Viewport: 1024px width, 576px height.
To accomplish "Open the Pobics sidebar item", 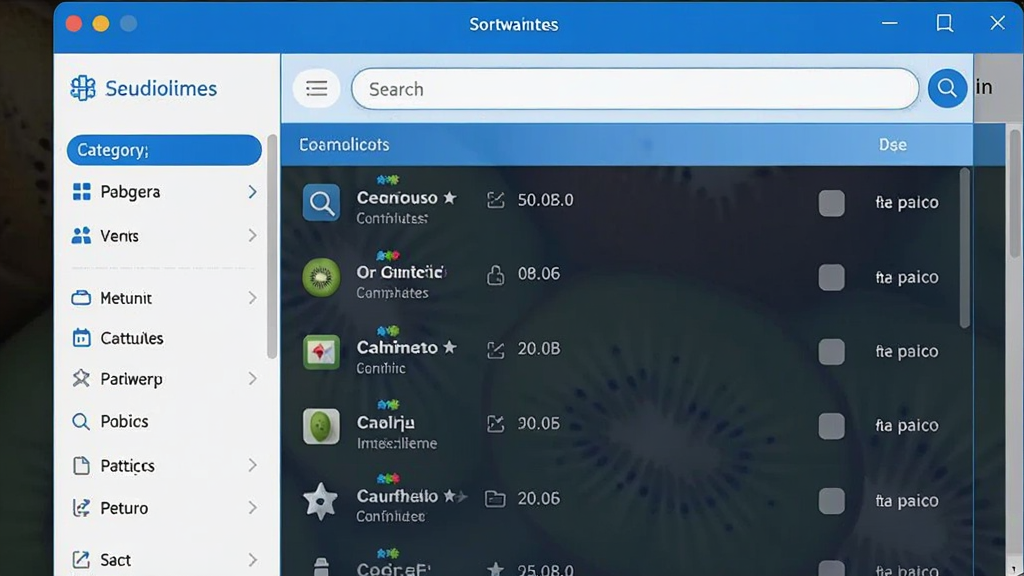I will pyautogui.click(x=165, y=422).
